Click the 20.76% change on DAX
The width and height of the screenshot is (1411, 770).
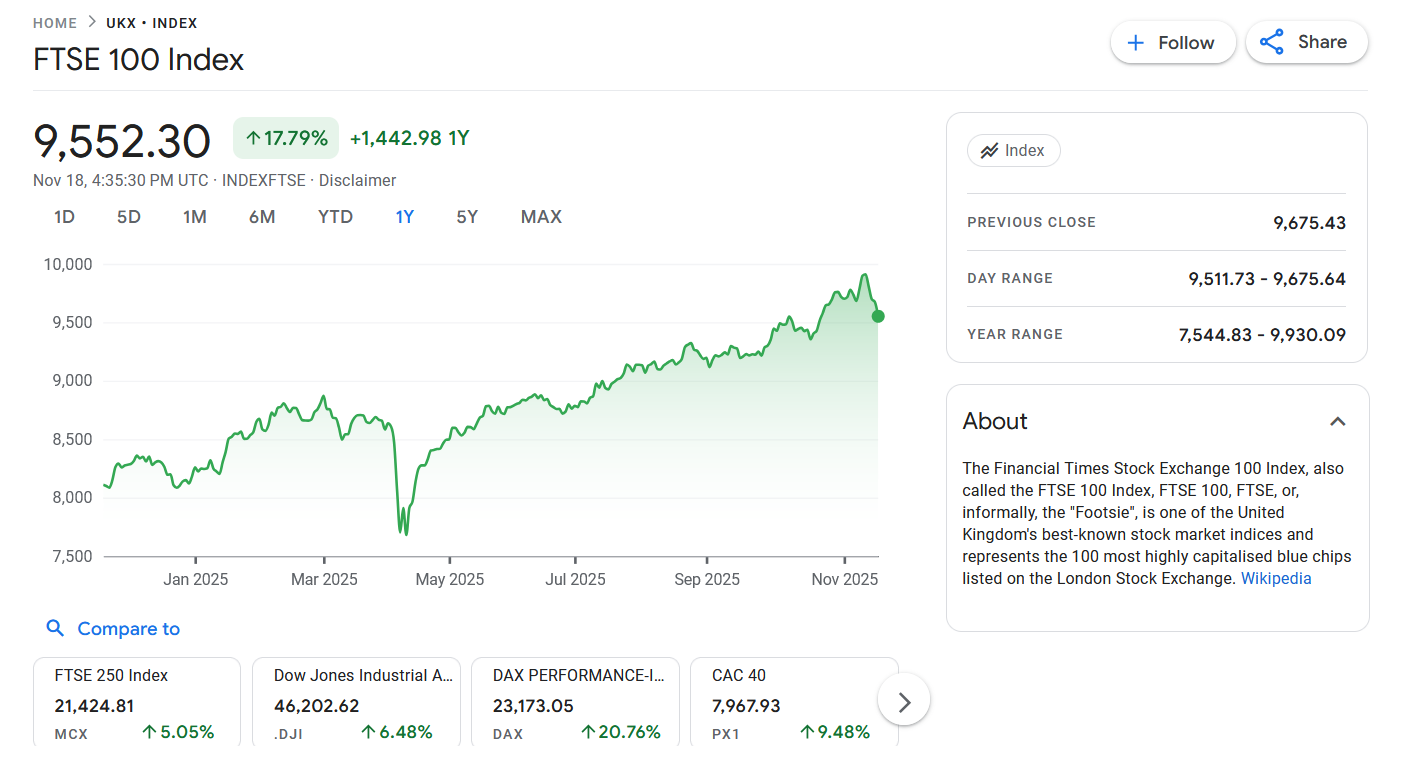tap(621, 732)
